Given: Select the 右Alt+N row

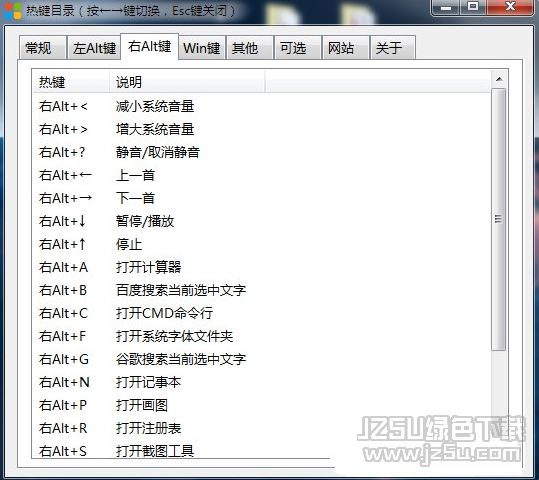Looking at the screenshot, I should pyautogui.click(x=261, y=382).
